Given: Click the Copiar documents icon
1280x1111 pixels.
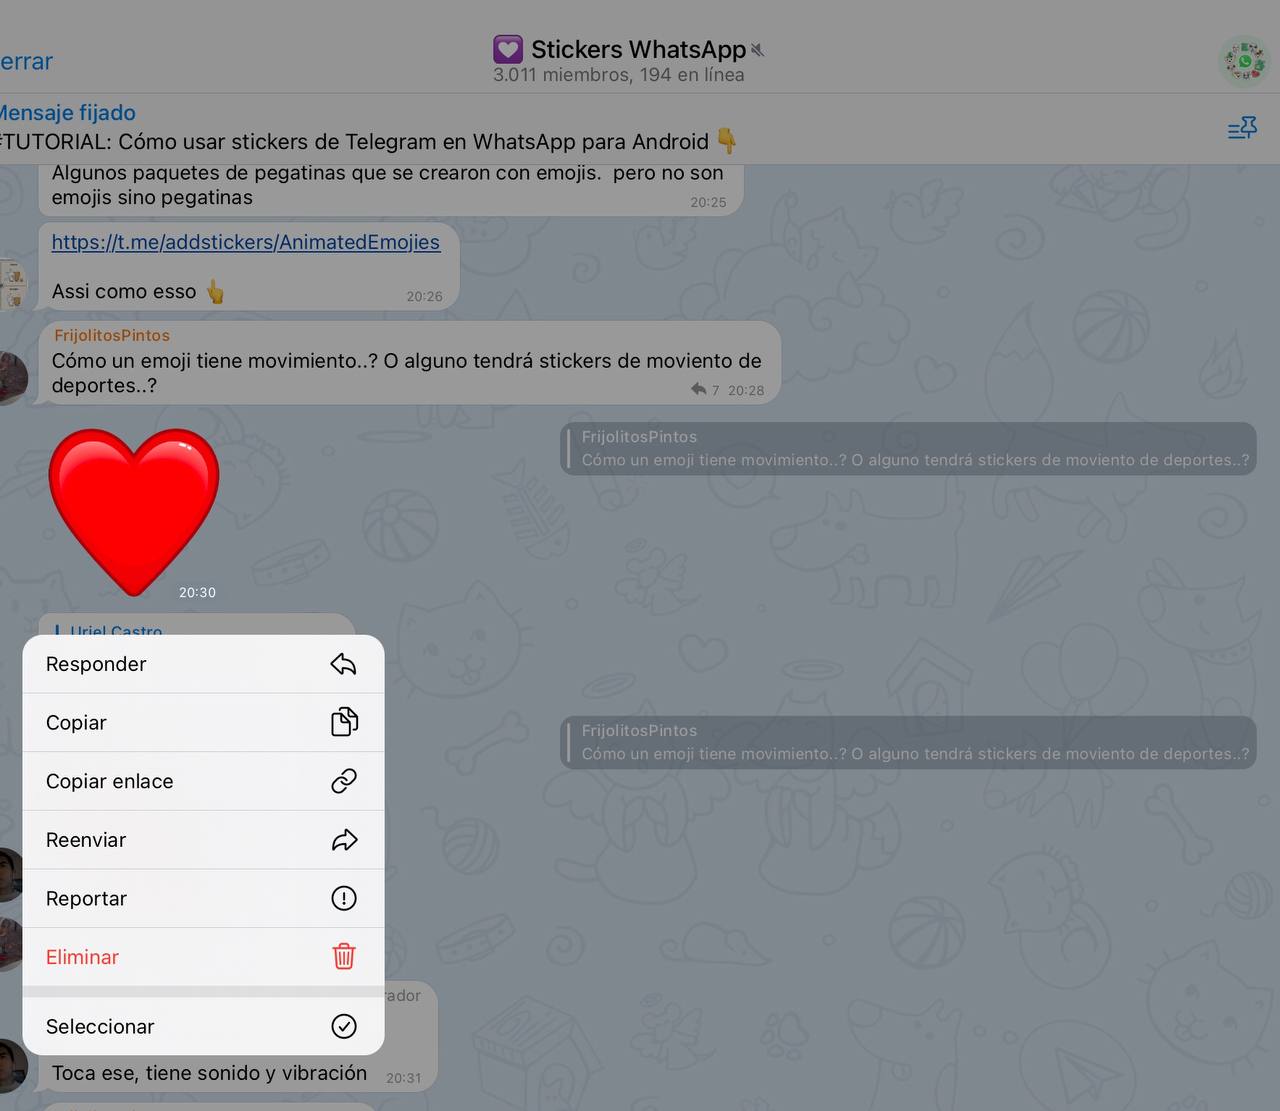Looking at the screenshot, I should pos(344,722).
